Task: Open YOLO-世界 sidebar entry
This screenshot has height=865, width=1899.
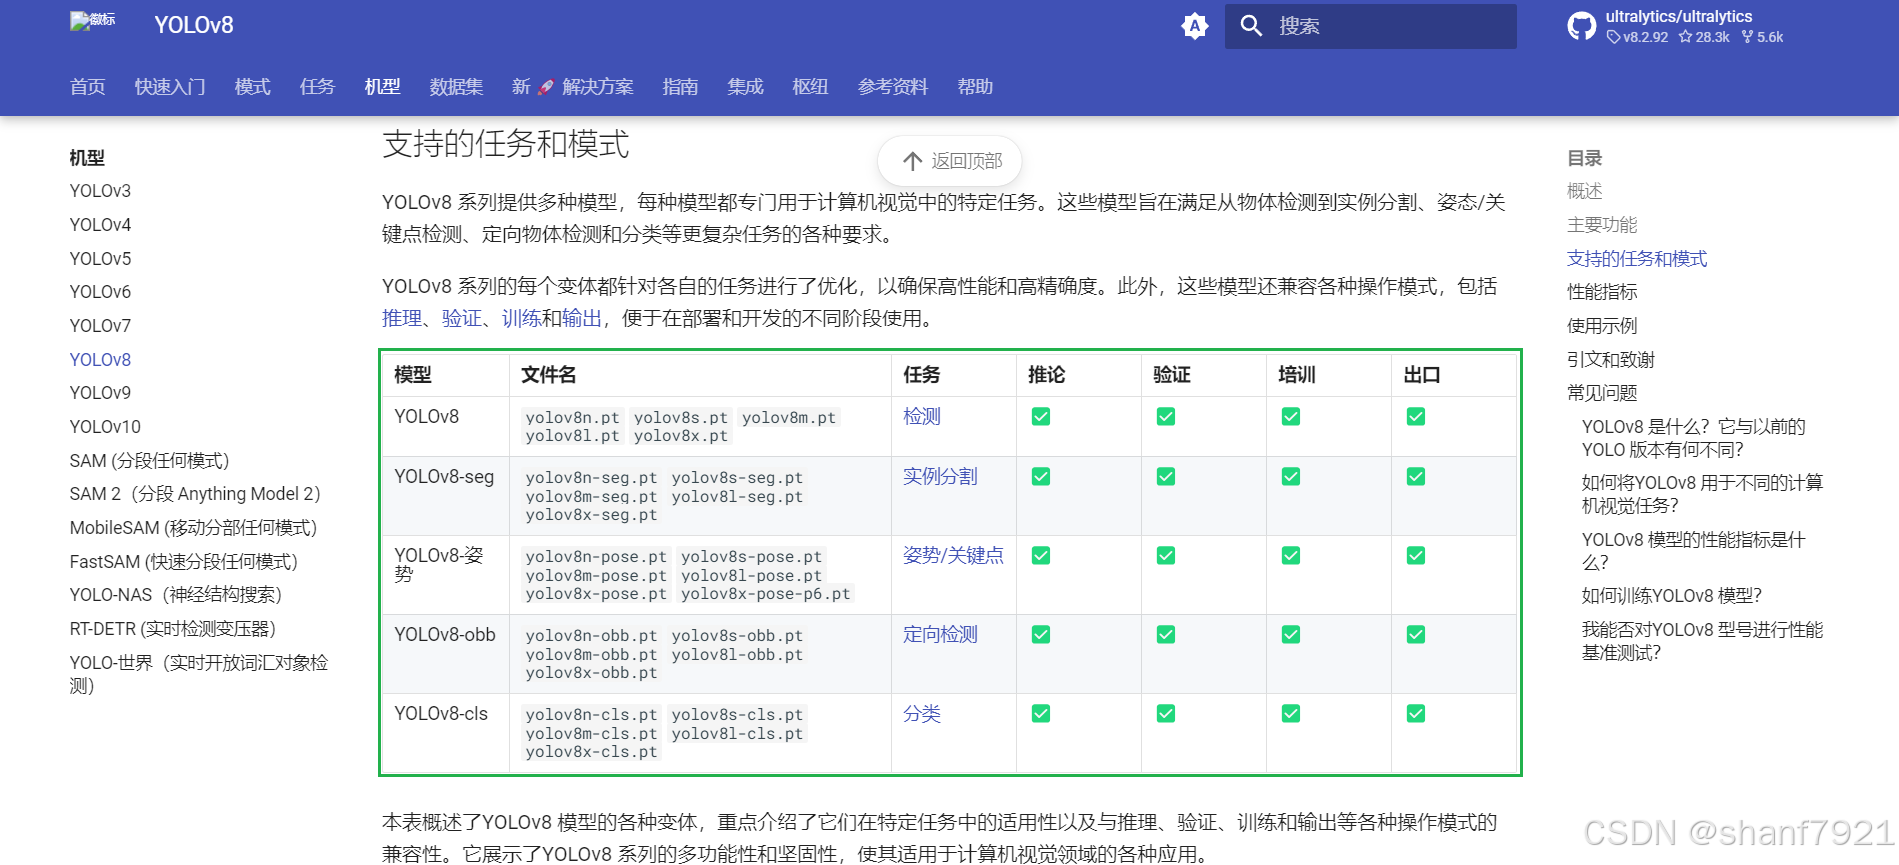Action: coord(199,674)
